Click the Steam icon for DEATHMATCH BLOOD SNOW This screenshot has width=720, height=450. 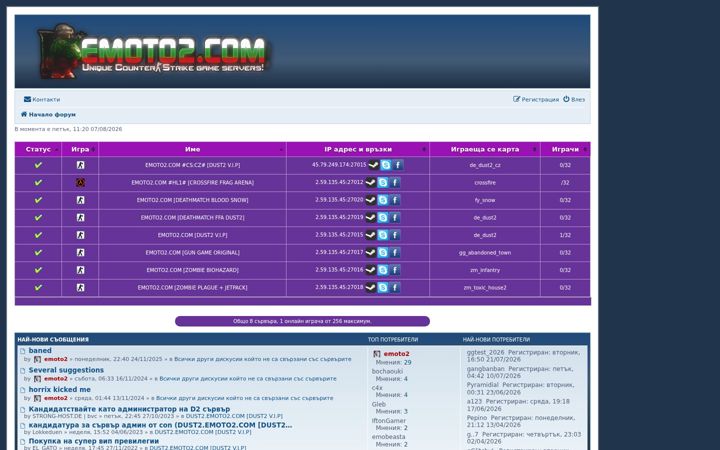371,200
